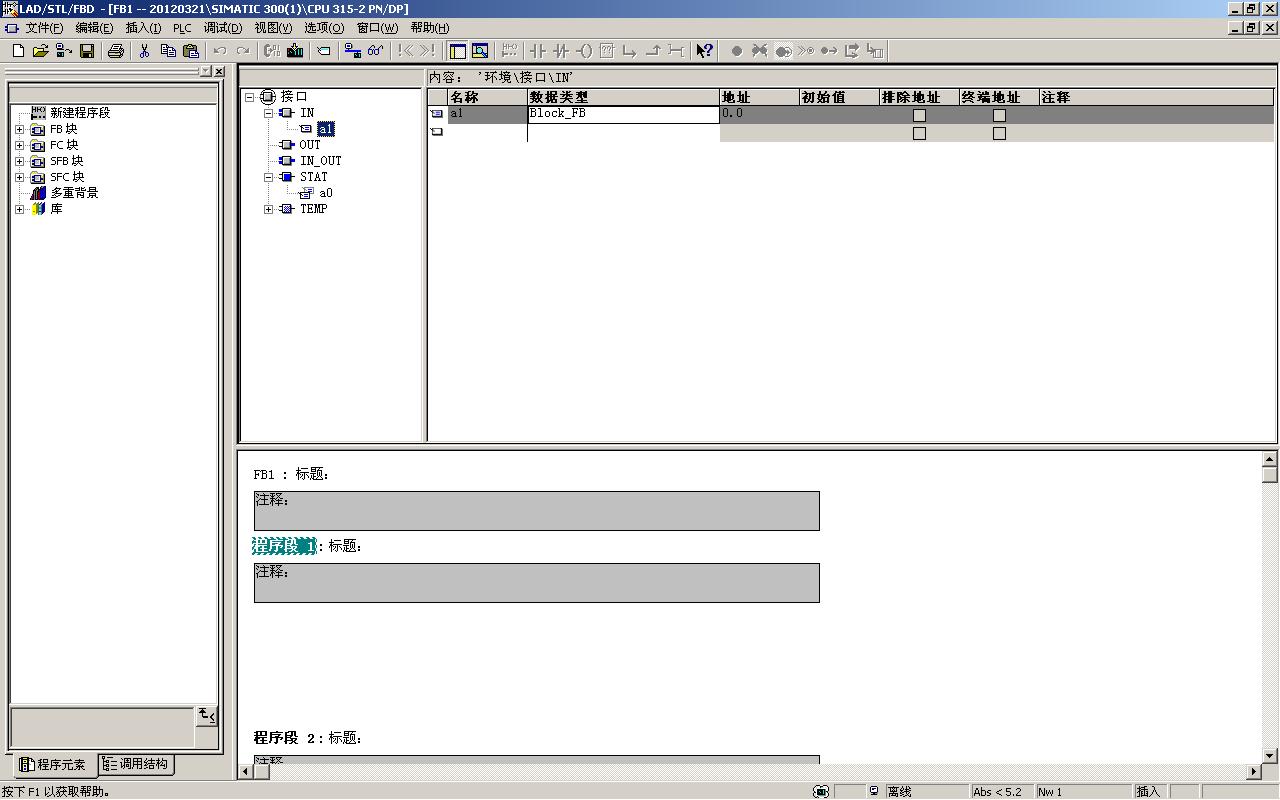Image resolution: width=1280 pixels, height=800 pixels.
Task: Open a file with the folder icon
Action: coord(41,51)
